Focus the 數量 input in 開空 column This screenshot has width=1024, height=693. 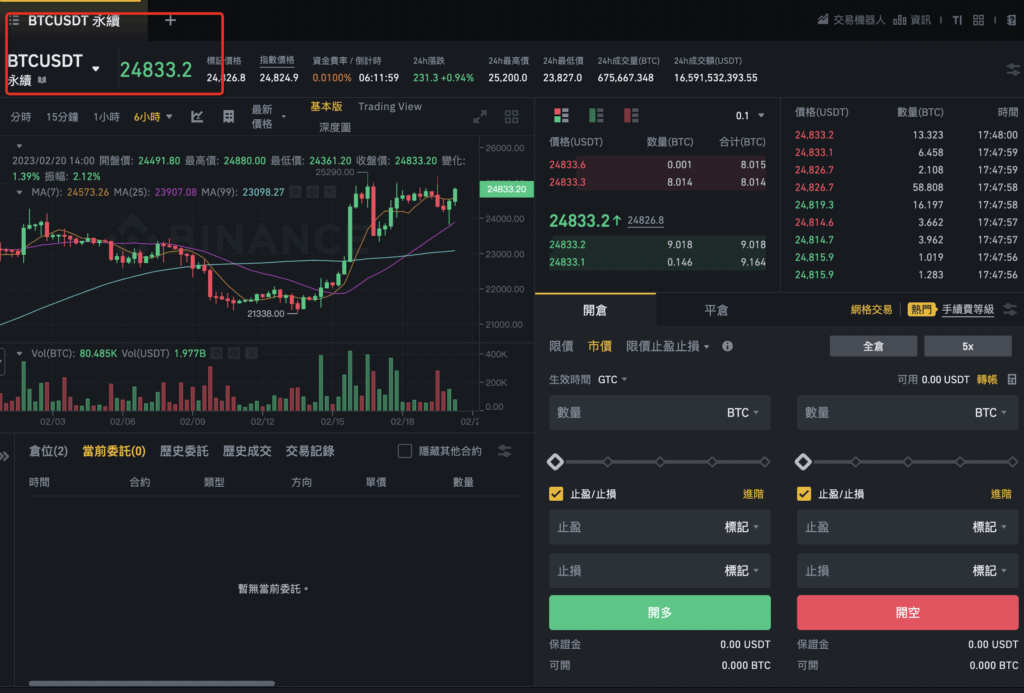pos(907,413)
